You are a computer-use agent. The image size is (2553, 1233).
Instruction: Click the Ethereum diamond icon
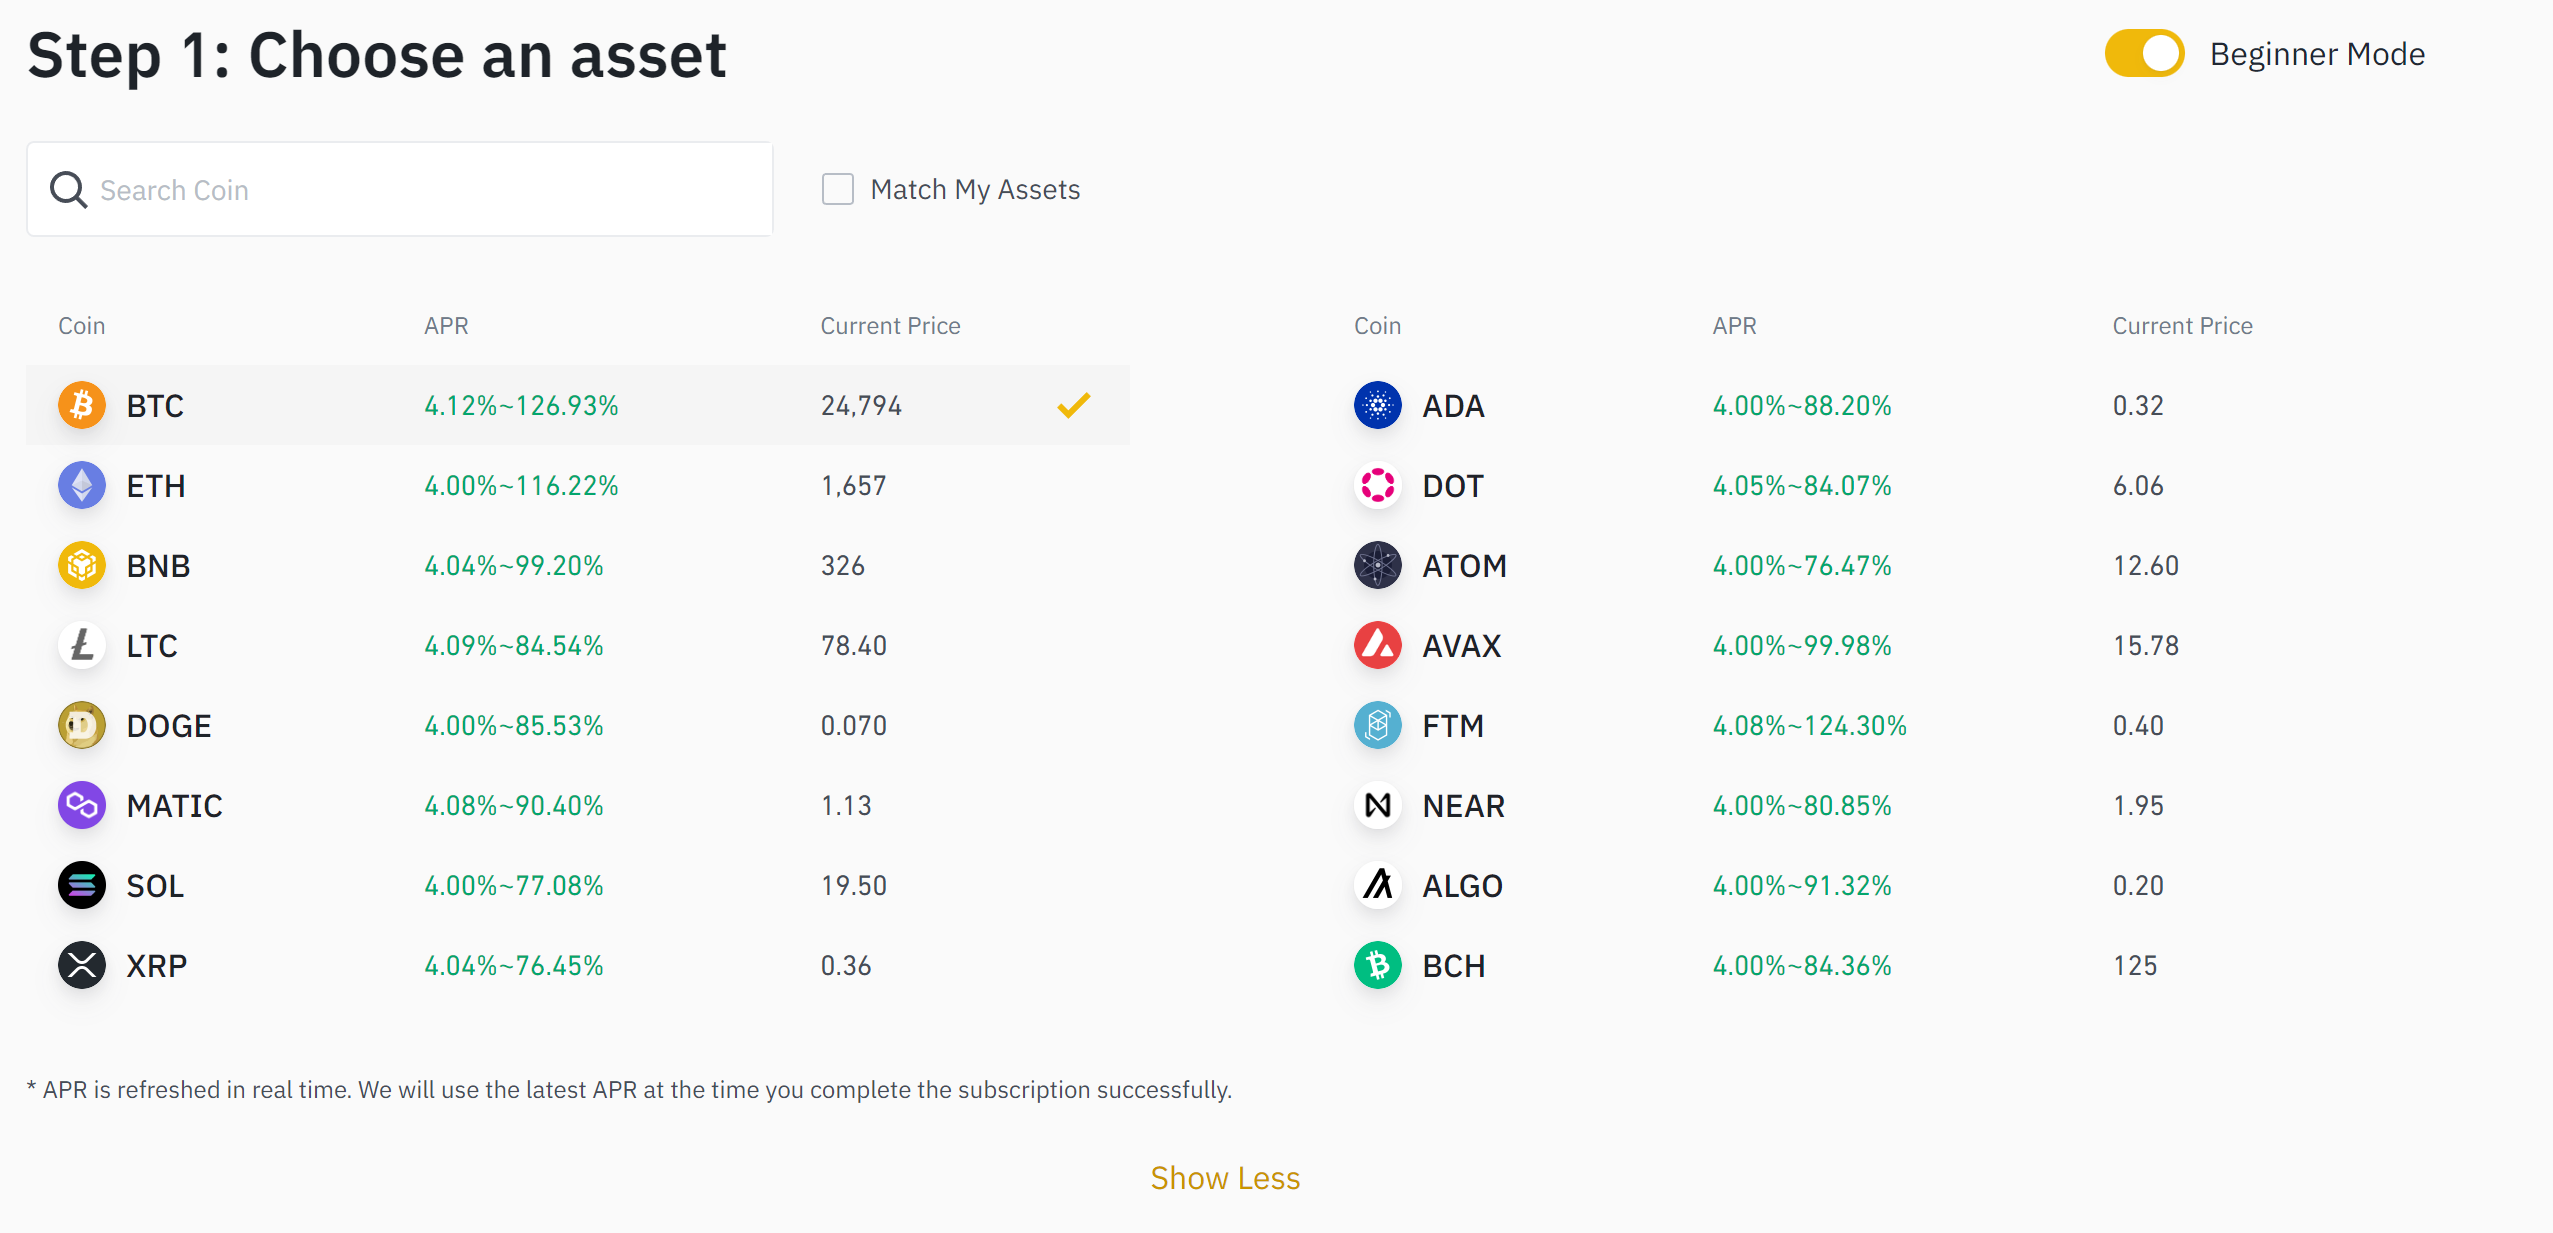coord(82,485)
